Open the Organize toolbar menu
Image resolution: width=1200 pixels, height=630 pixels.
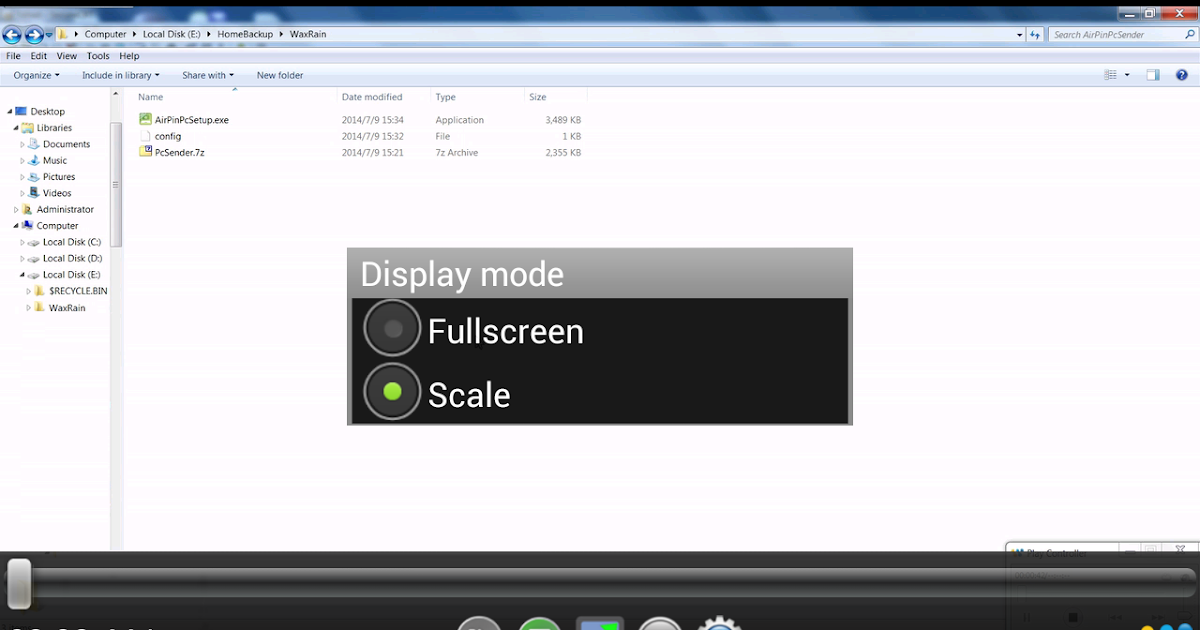pyautogui.click(x=36, y=75)
